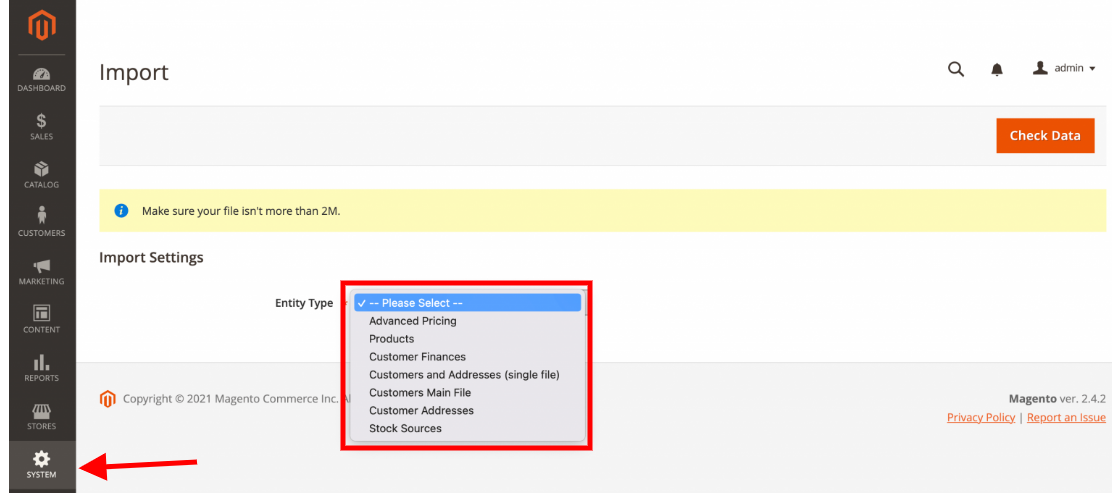Image resolution: width=1113 pixels, height=494 pixels.
Task: Open the Reports sidebar menu
Action: tap(41, 368)
